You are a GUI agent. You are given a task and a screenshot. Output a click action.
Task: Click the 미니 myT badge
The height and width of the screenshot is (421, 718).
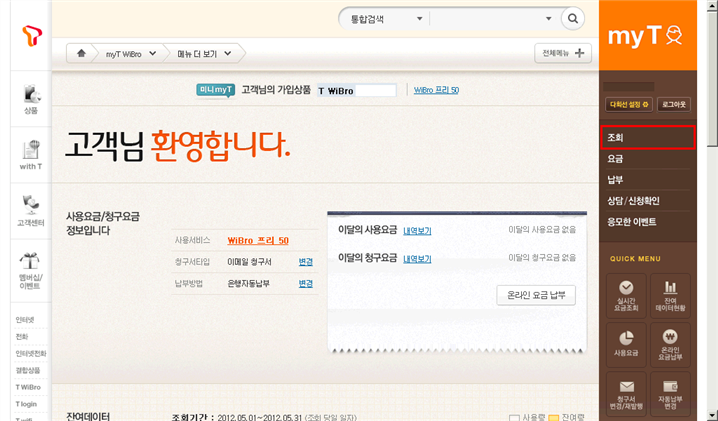click(216, 90)
